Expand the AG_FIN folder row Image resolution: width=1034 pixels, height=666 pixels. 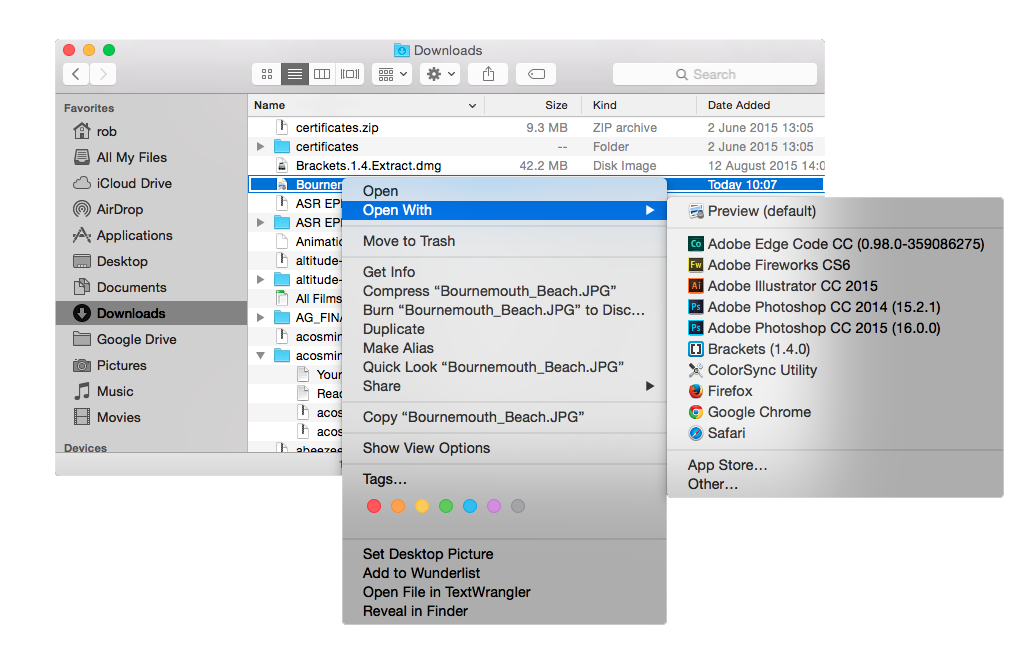tap(261, 317)
